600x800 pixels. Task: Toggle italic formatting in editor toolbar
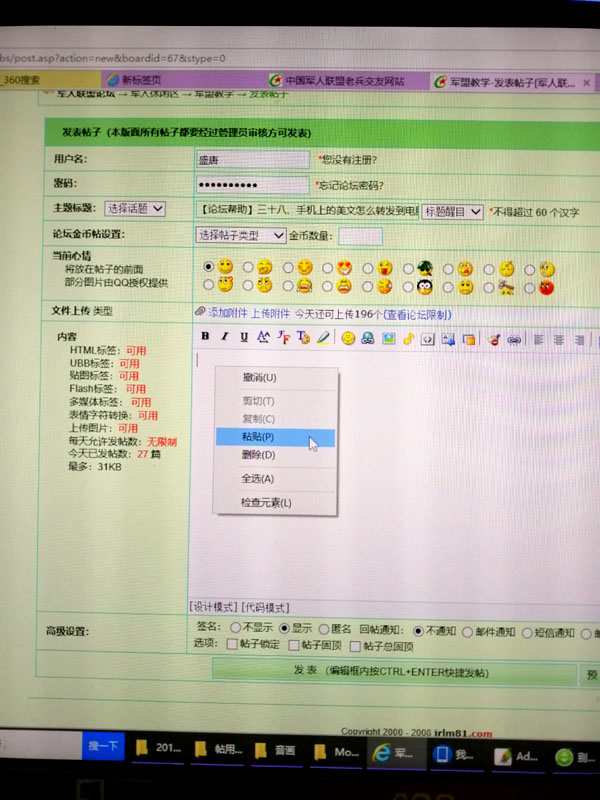224,336
